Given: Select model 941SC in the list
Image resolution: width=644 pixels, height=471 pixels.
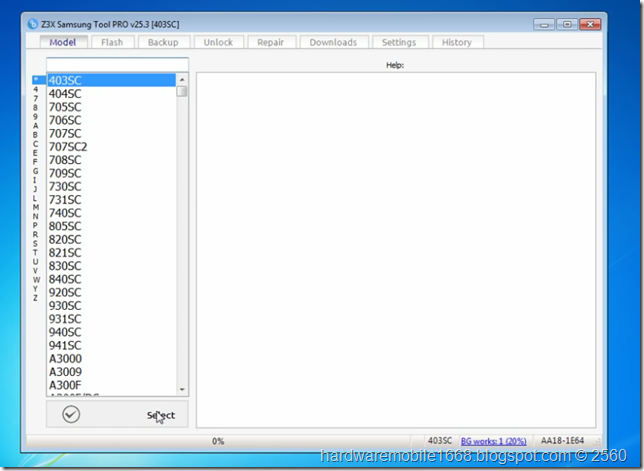Looking at the screenshot, I should click(111, 345).
